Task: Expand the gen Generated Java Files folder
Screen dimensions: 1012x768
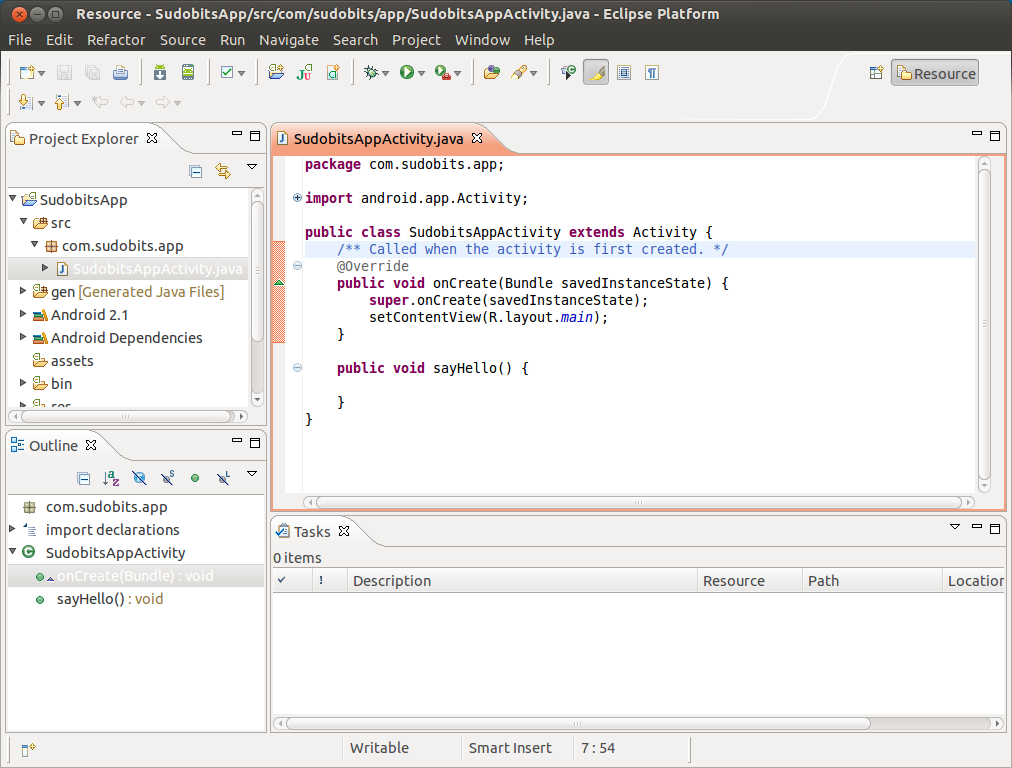Action: coord(24,292)
